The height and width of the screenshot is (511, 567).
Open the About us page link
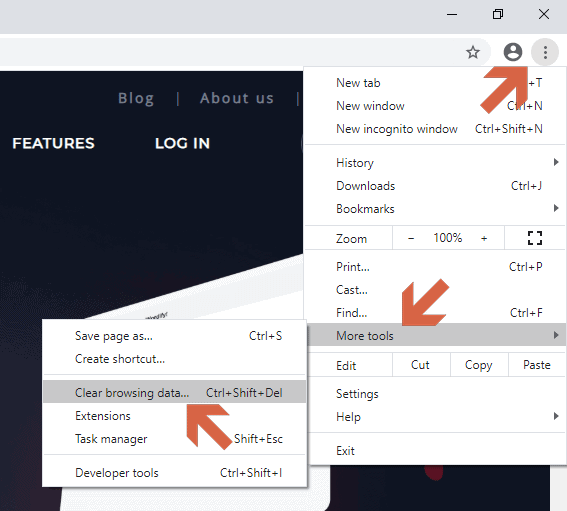point(237,98)
